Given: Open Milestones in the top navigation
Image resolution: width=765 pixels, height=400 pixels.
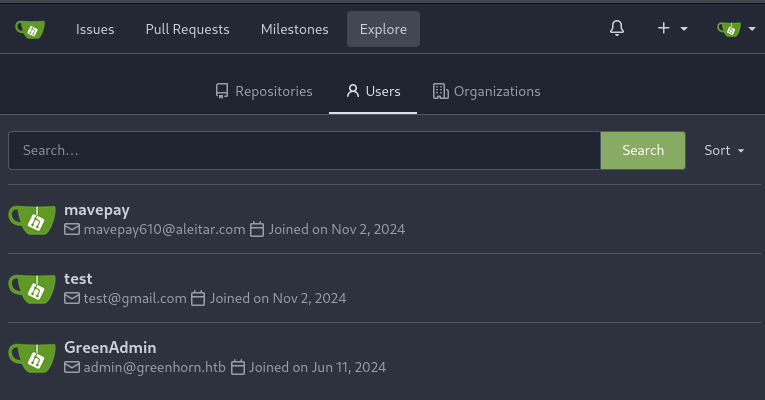Looking at the screenshot, I should pos(294,29).
